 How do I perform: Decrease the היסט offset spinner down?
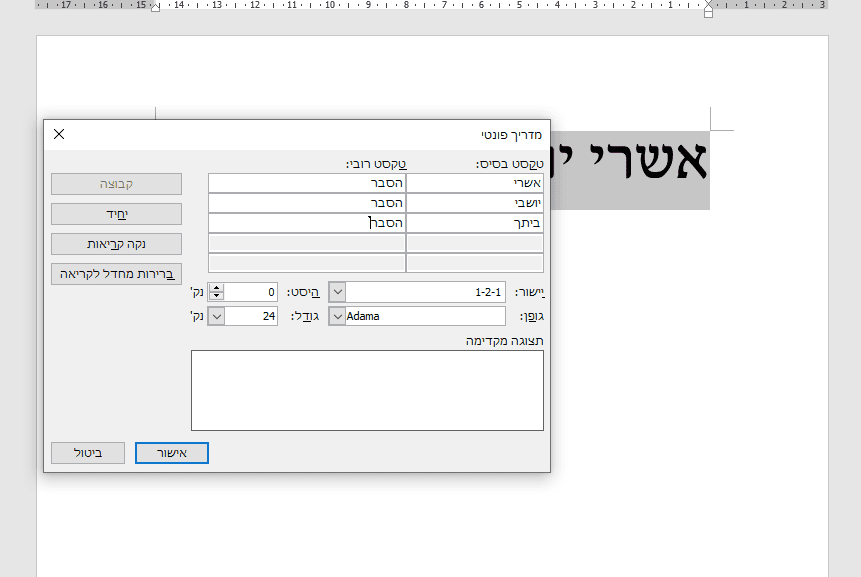point(216,296)
